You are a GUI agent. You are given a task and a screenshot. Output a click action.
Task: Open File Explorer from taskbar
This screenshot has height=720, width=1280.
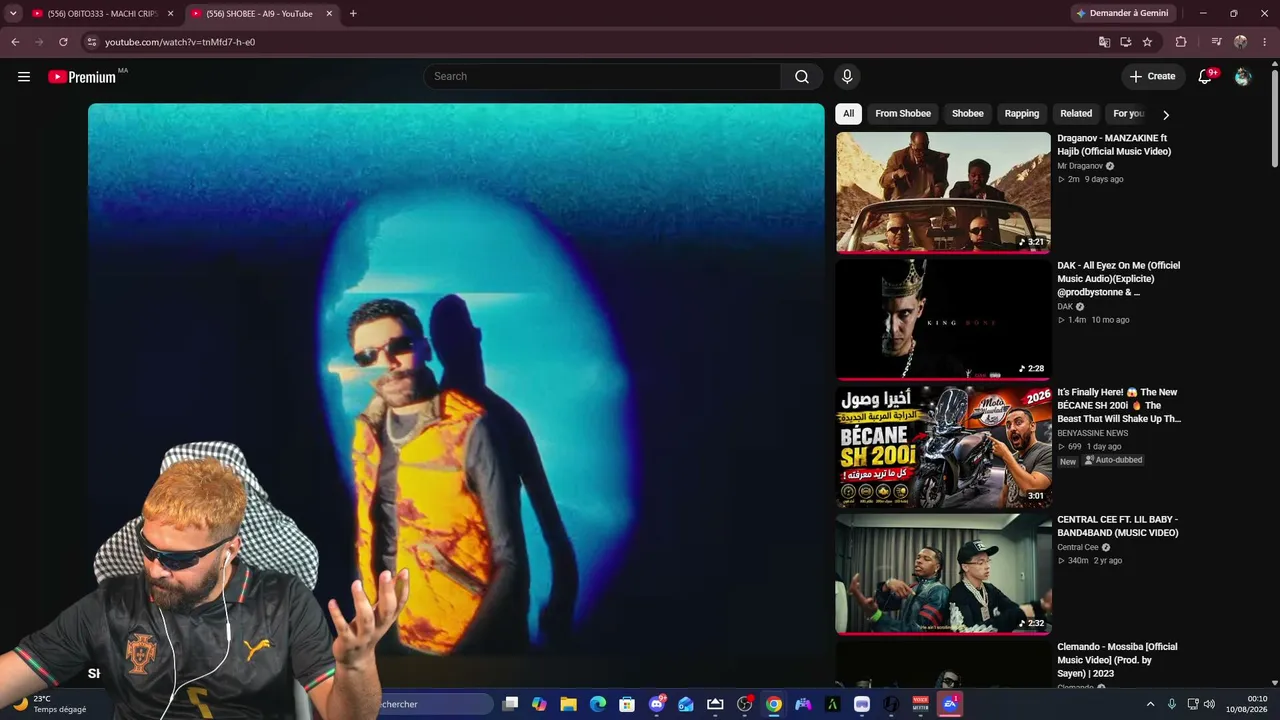point(568,704)
